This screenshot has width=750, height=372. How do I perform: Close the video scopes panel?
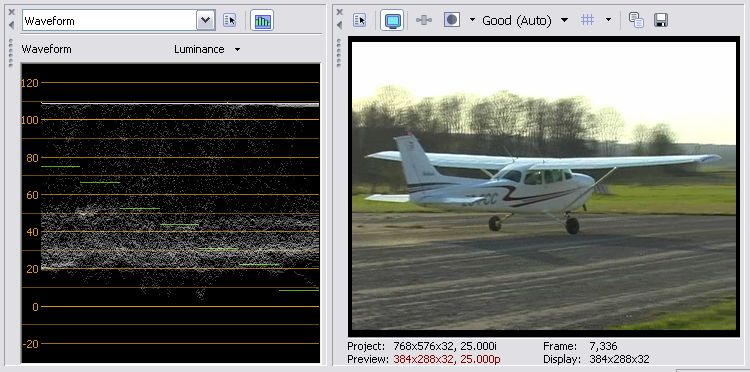click(11, 12)
